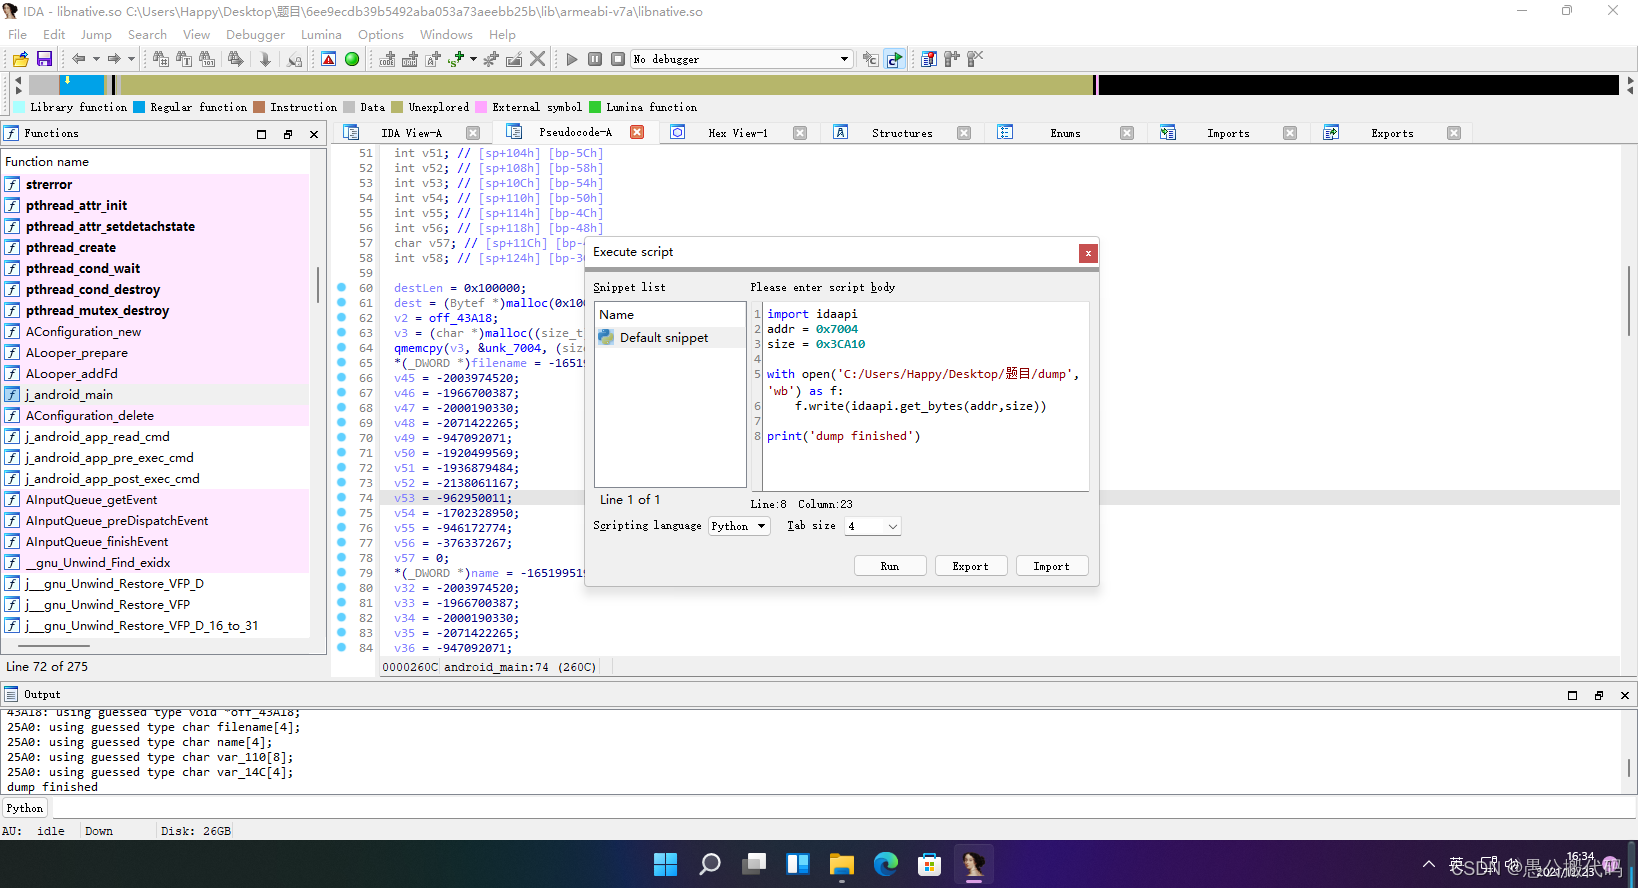Screen dimensions: 1638x888
Task: Close the Execute script dialog
Action: 1088,253
